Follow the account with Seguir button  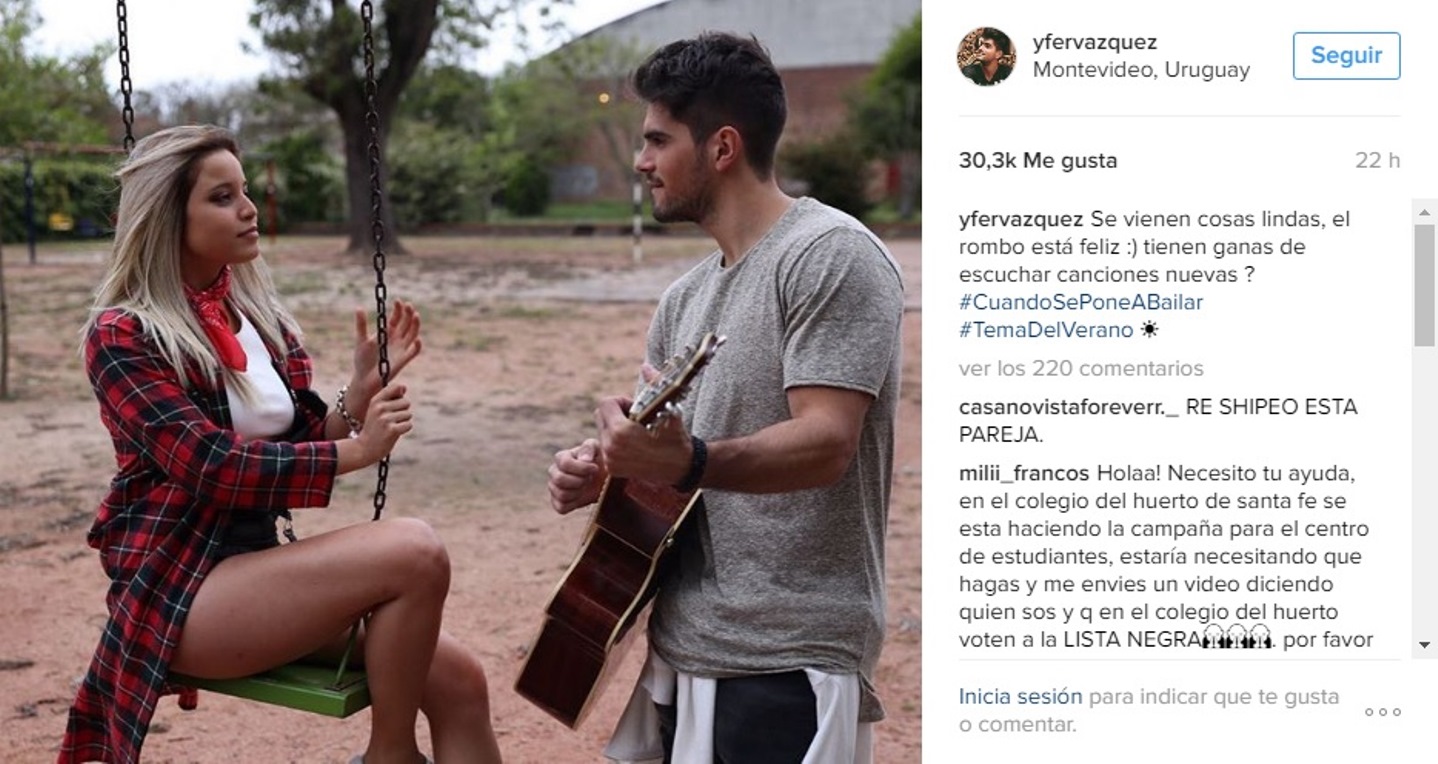pyautogui.click(x=1346, y=56)
